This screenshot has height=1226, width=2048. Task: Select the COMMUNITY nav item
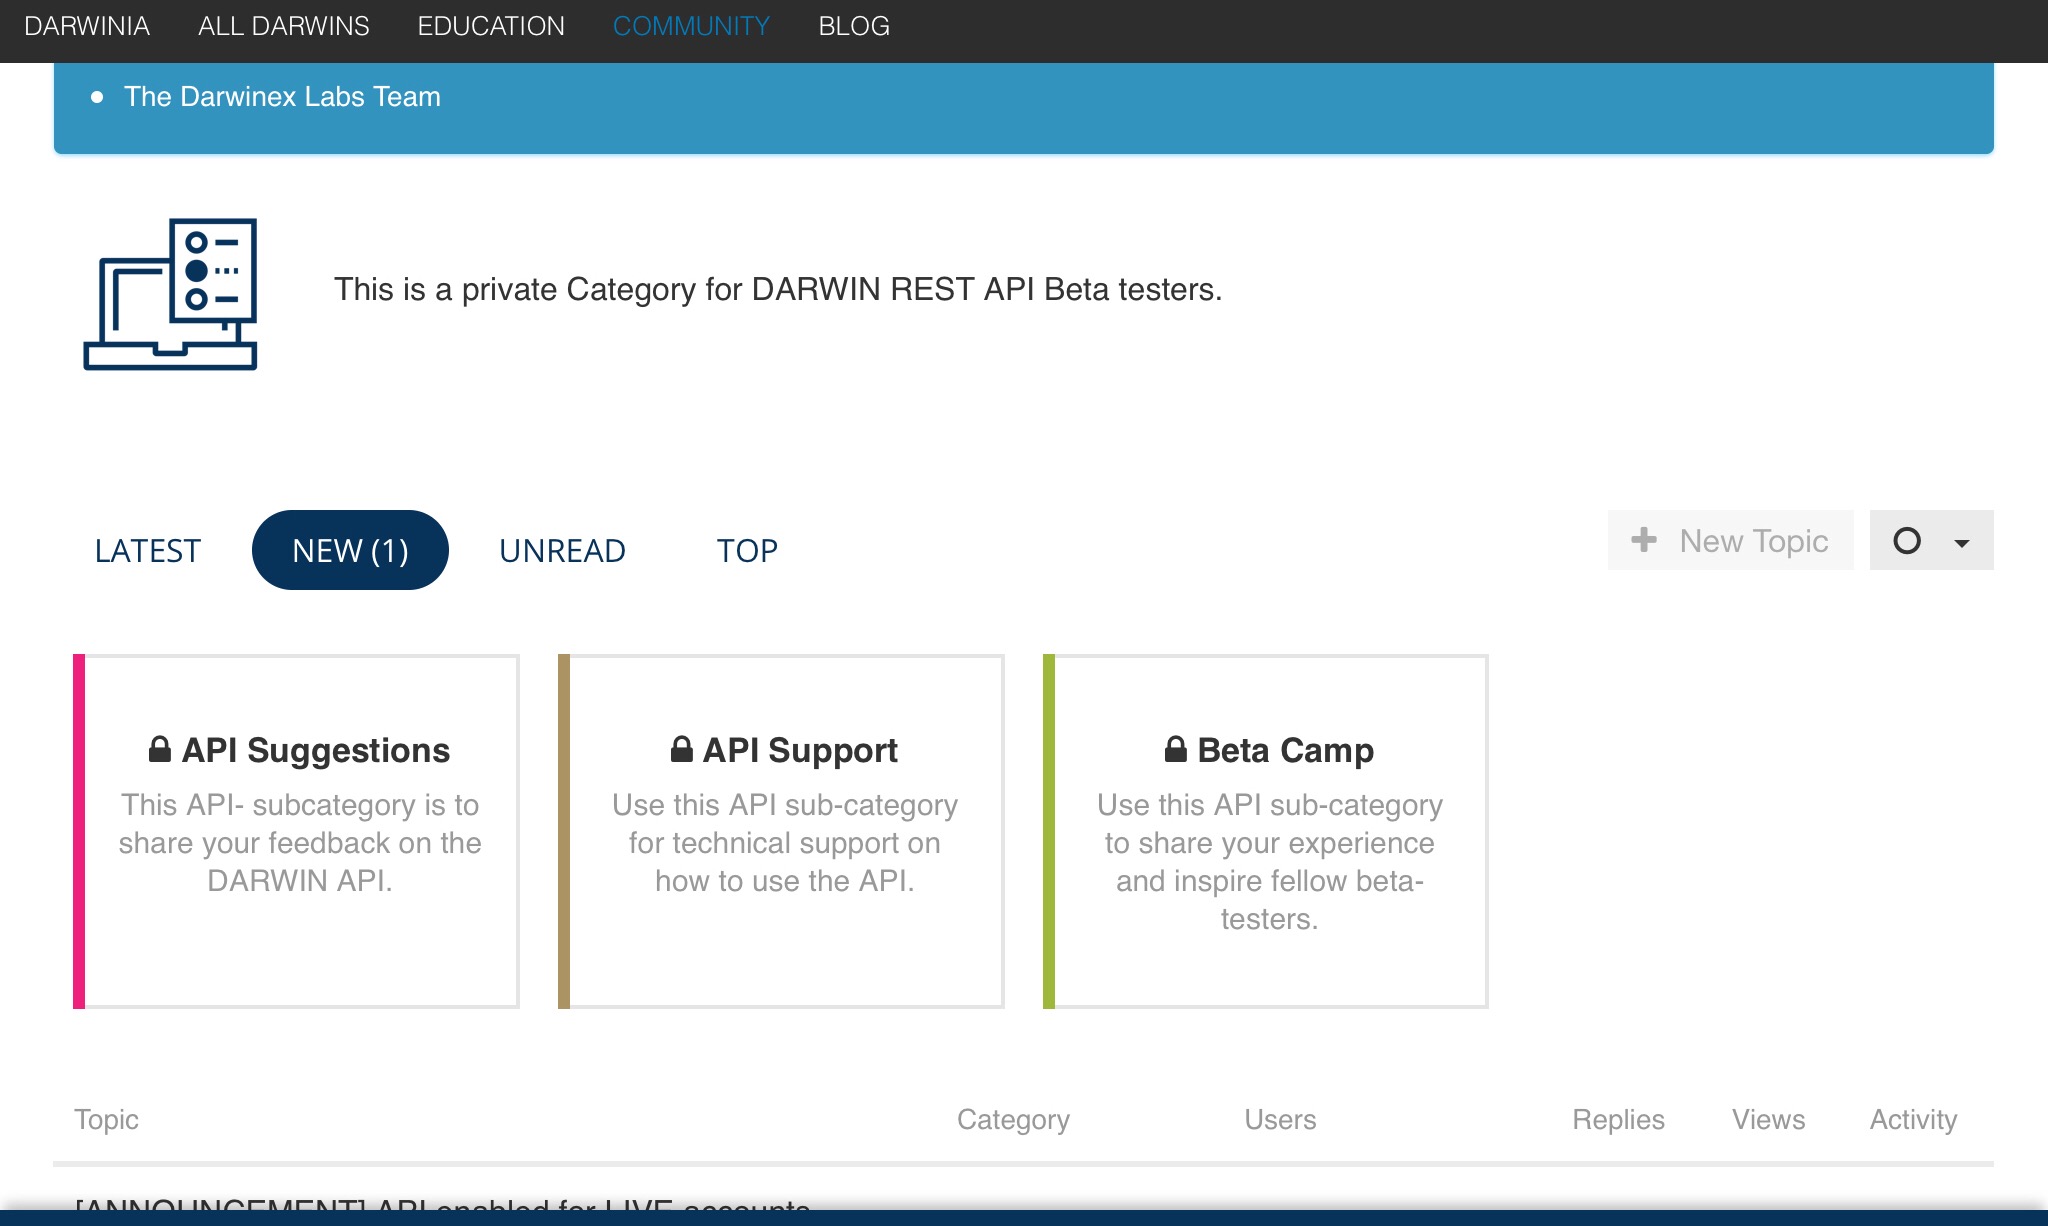coord(691,26)
